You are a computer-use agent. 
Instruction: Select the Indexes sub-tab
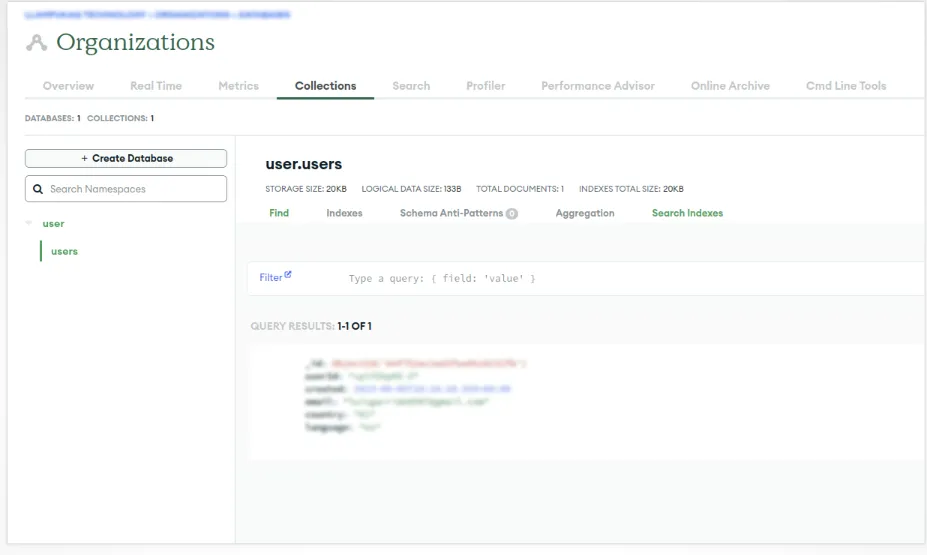pyautogui.click(x=344, y=213)
